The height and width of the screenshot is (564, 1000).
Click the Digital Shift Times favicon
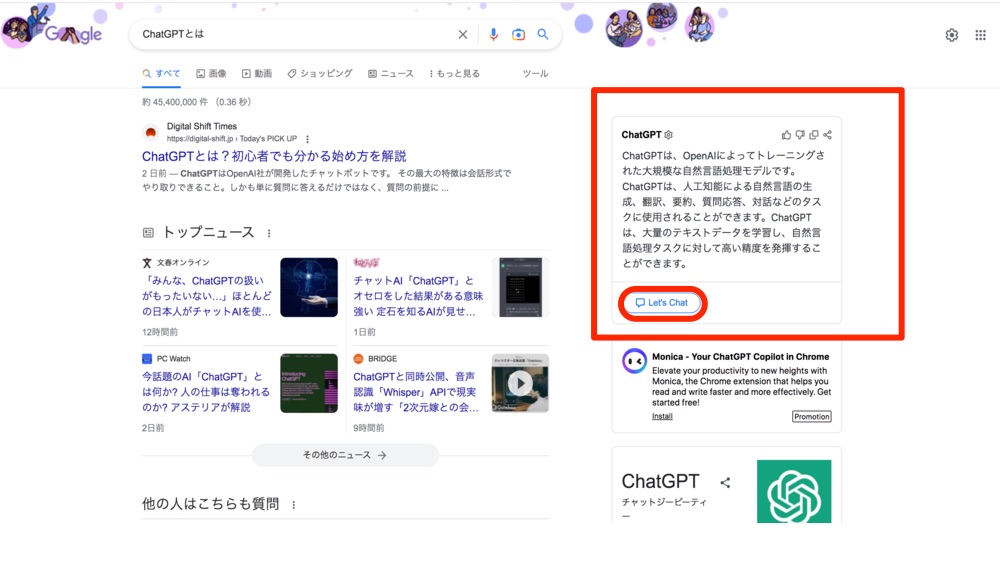click(151, 133)
